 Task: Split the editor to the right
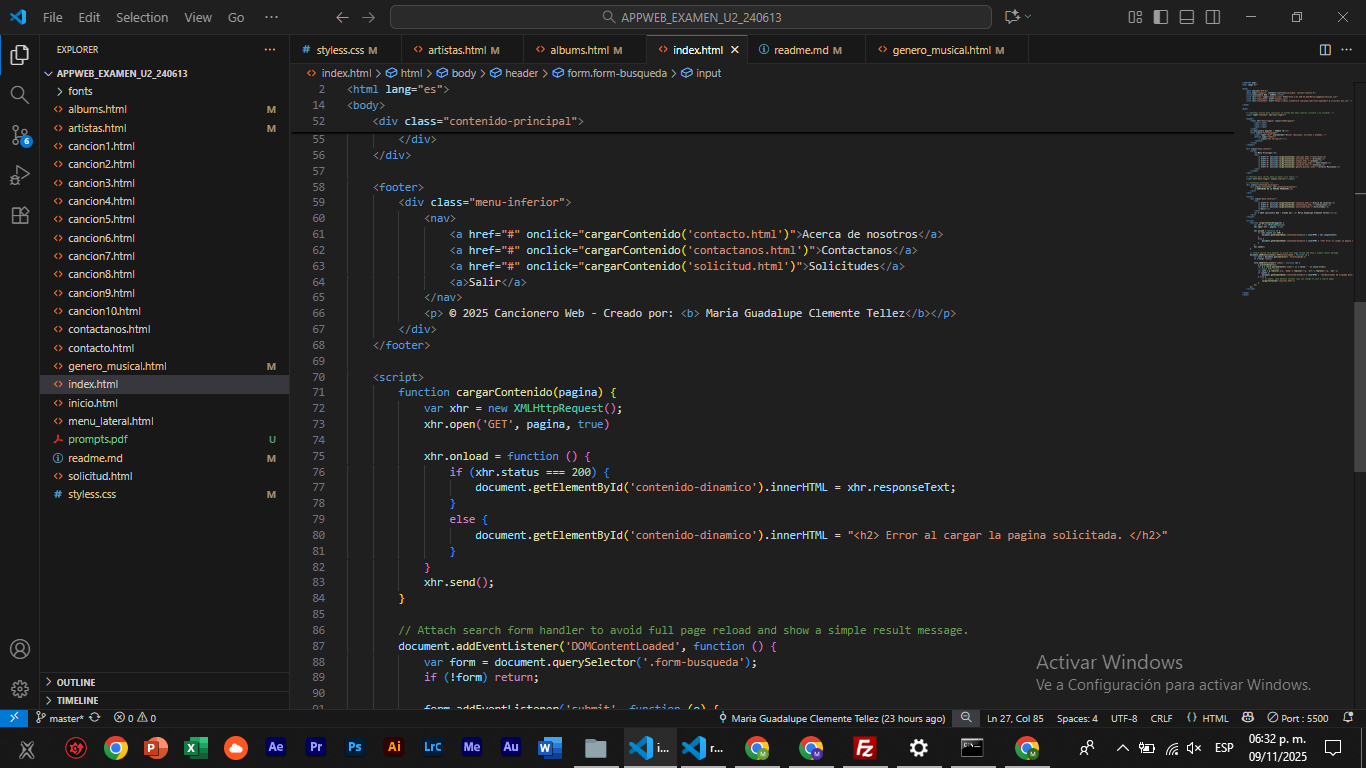tap(1325, 49)
